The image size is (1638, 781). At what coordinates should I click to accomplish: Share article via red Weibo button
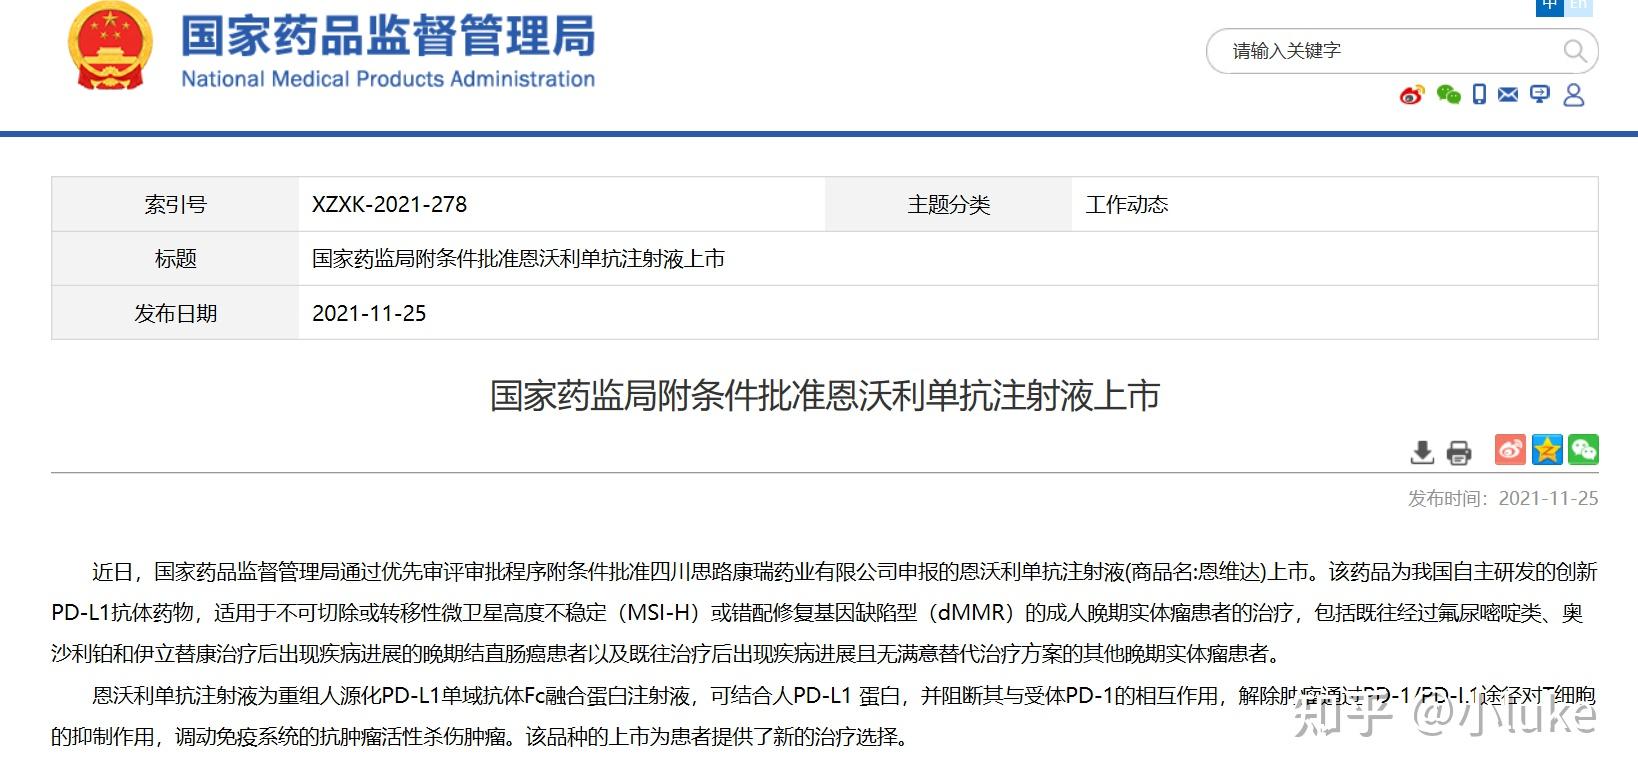(1510, 449)
